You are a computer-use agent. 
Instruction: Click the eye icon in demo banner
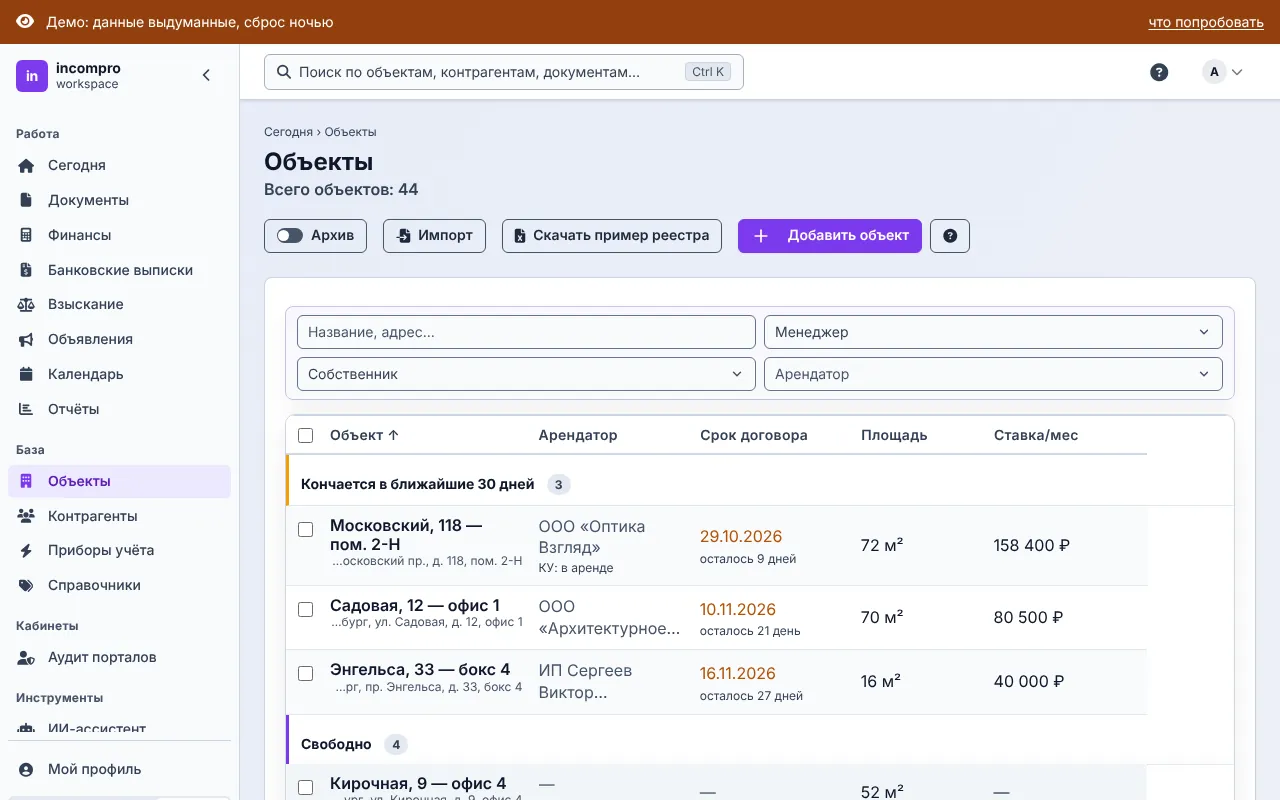coord(25,22)
